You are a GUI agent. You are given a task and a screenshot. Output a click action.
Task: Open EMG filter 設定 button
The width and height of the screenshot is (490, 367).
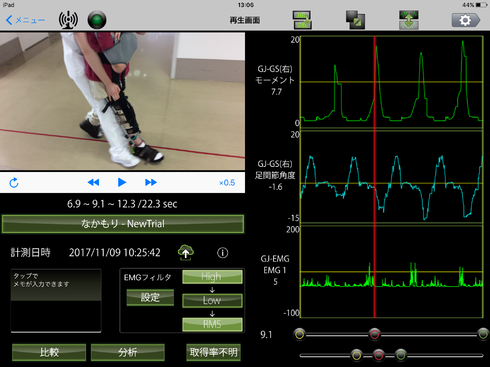pyautogui.click(x=150, y=297)
